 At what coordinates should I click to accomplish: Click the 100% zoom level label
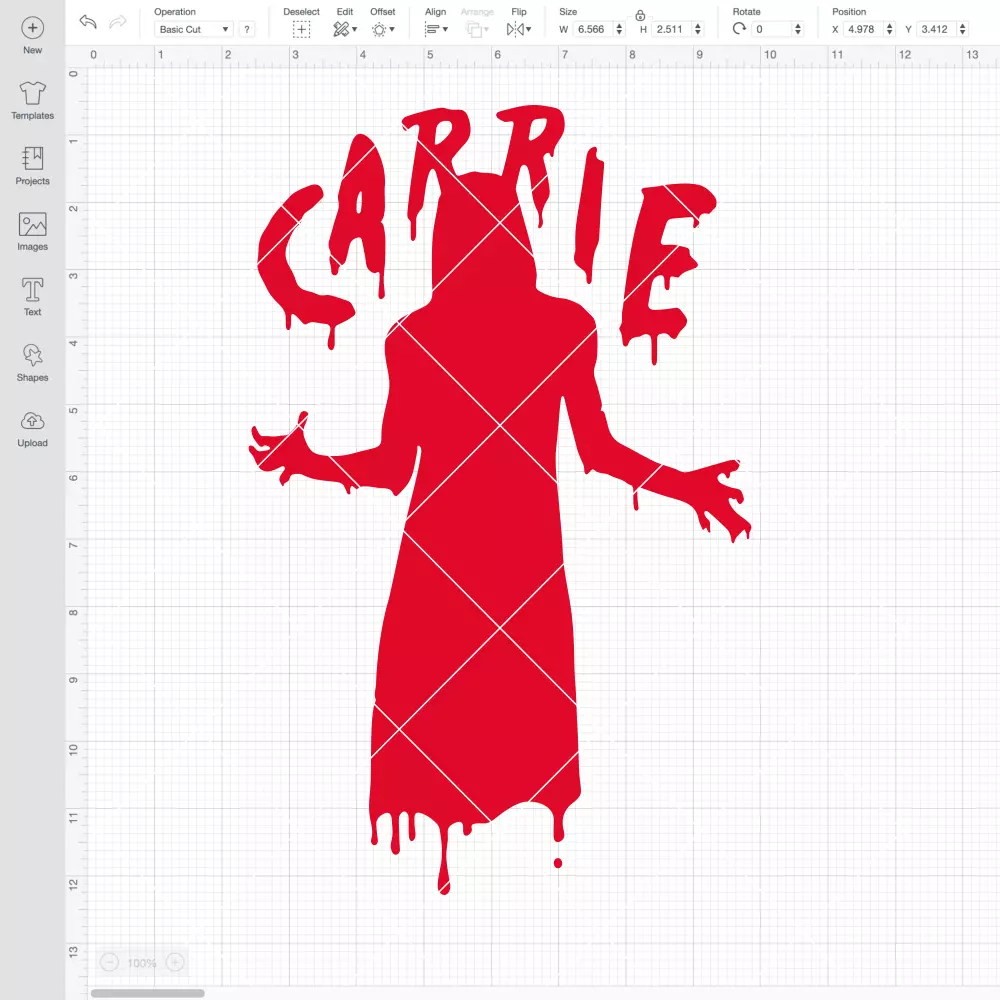coord(142,963)
